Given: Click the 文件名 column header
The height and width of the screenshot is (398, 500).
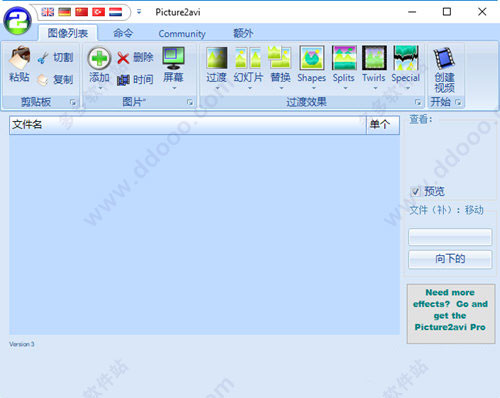Looking at the screenshot, I should pyautogui.click(x=188, y=125).
